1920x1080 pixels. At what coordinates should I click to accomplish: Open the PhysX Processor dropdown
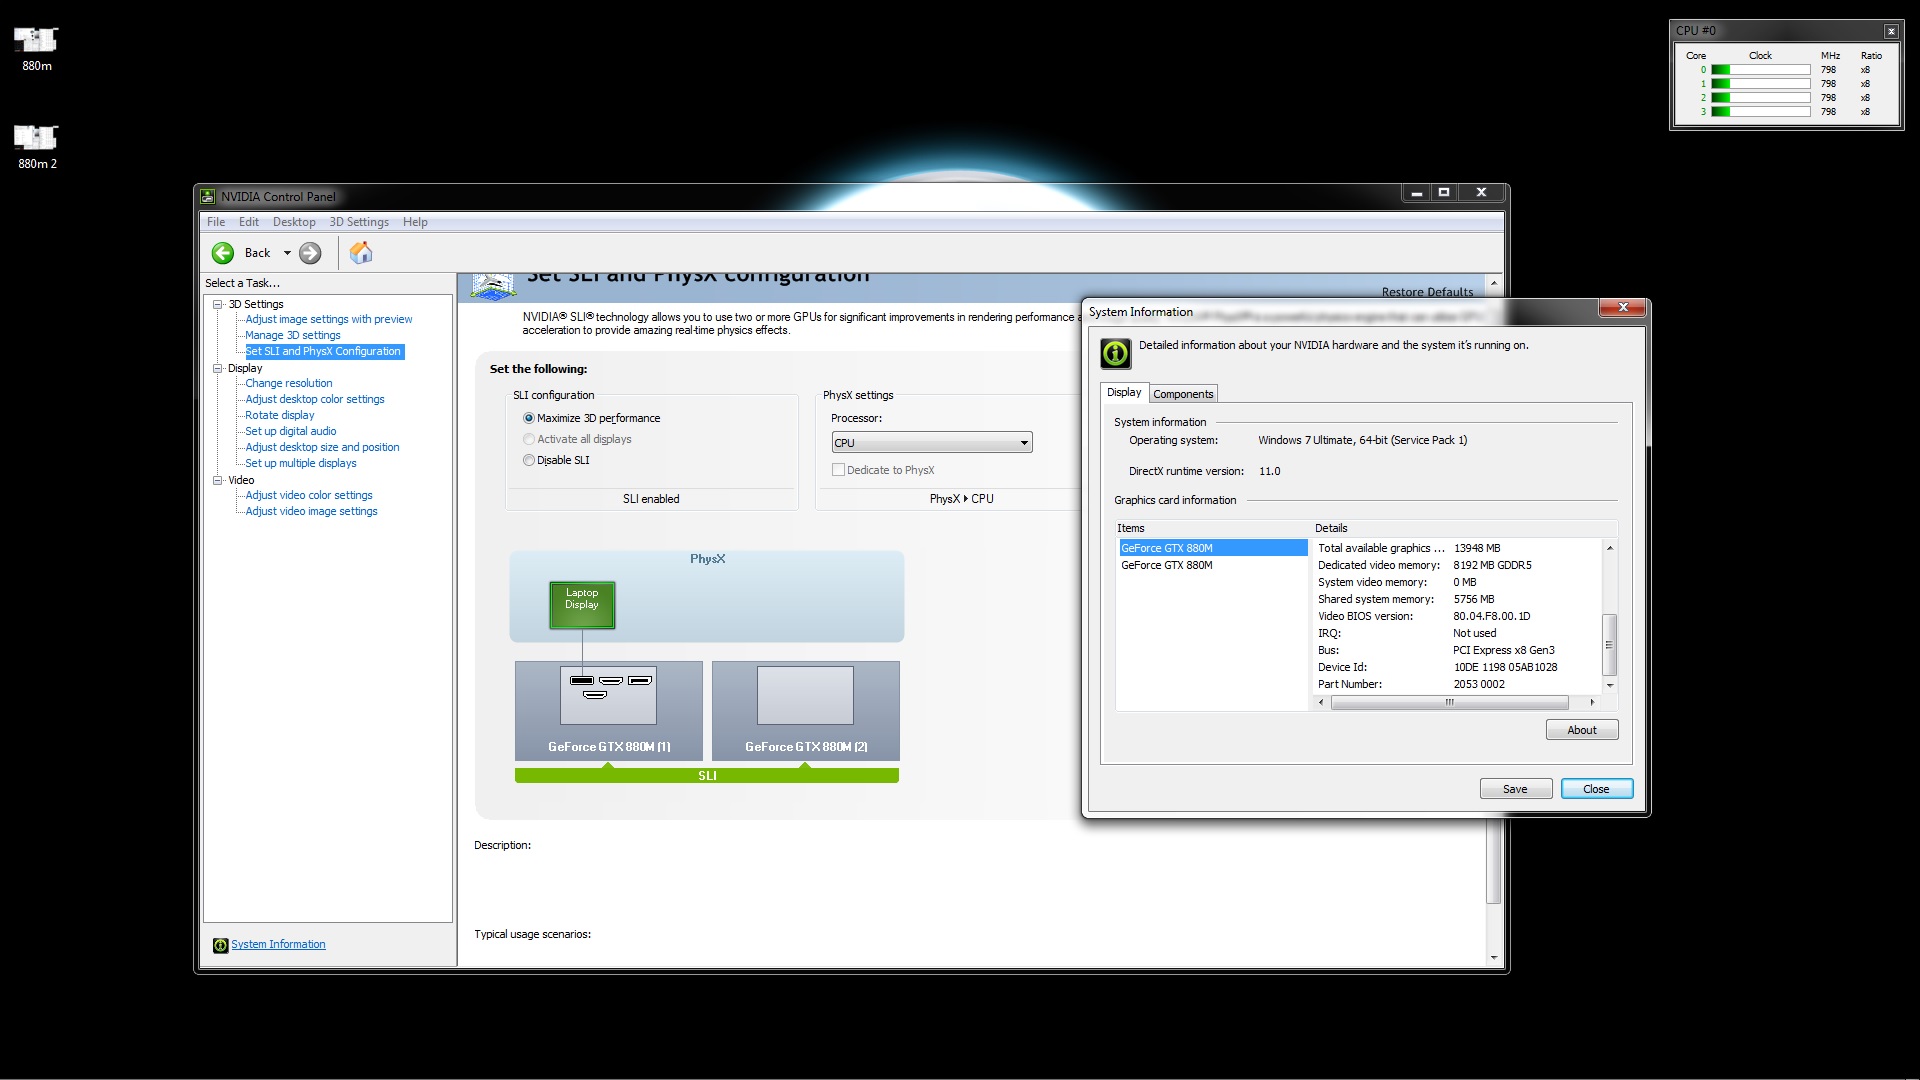(x=931, y=443)
